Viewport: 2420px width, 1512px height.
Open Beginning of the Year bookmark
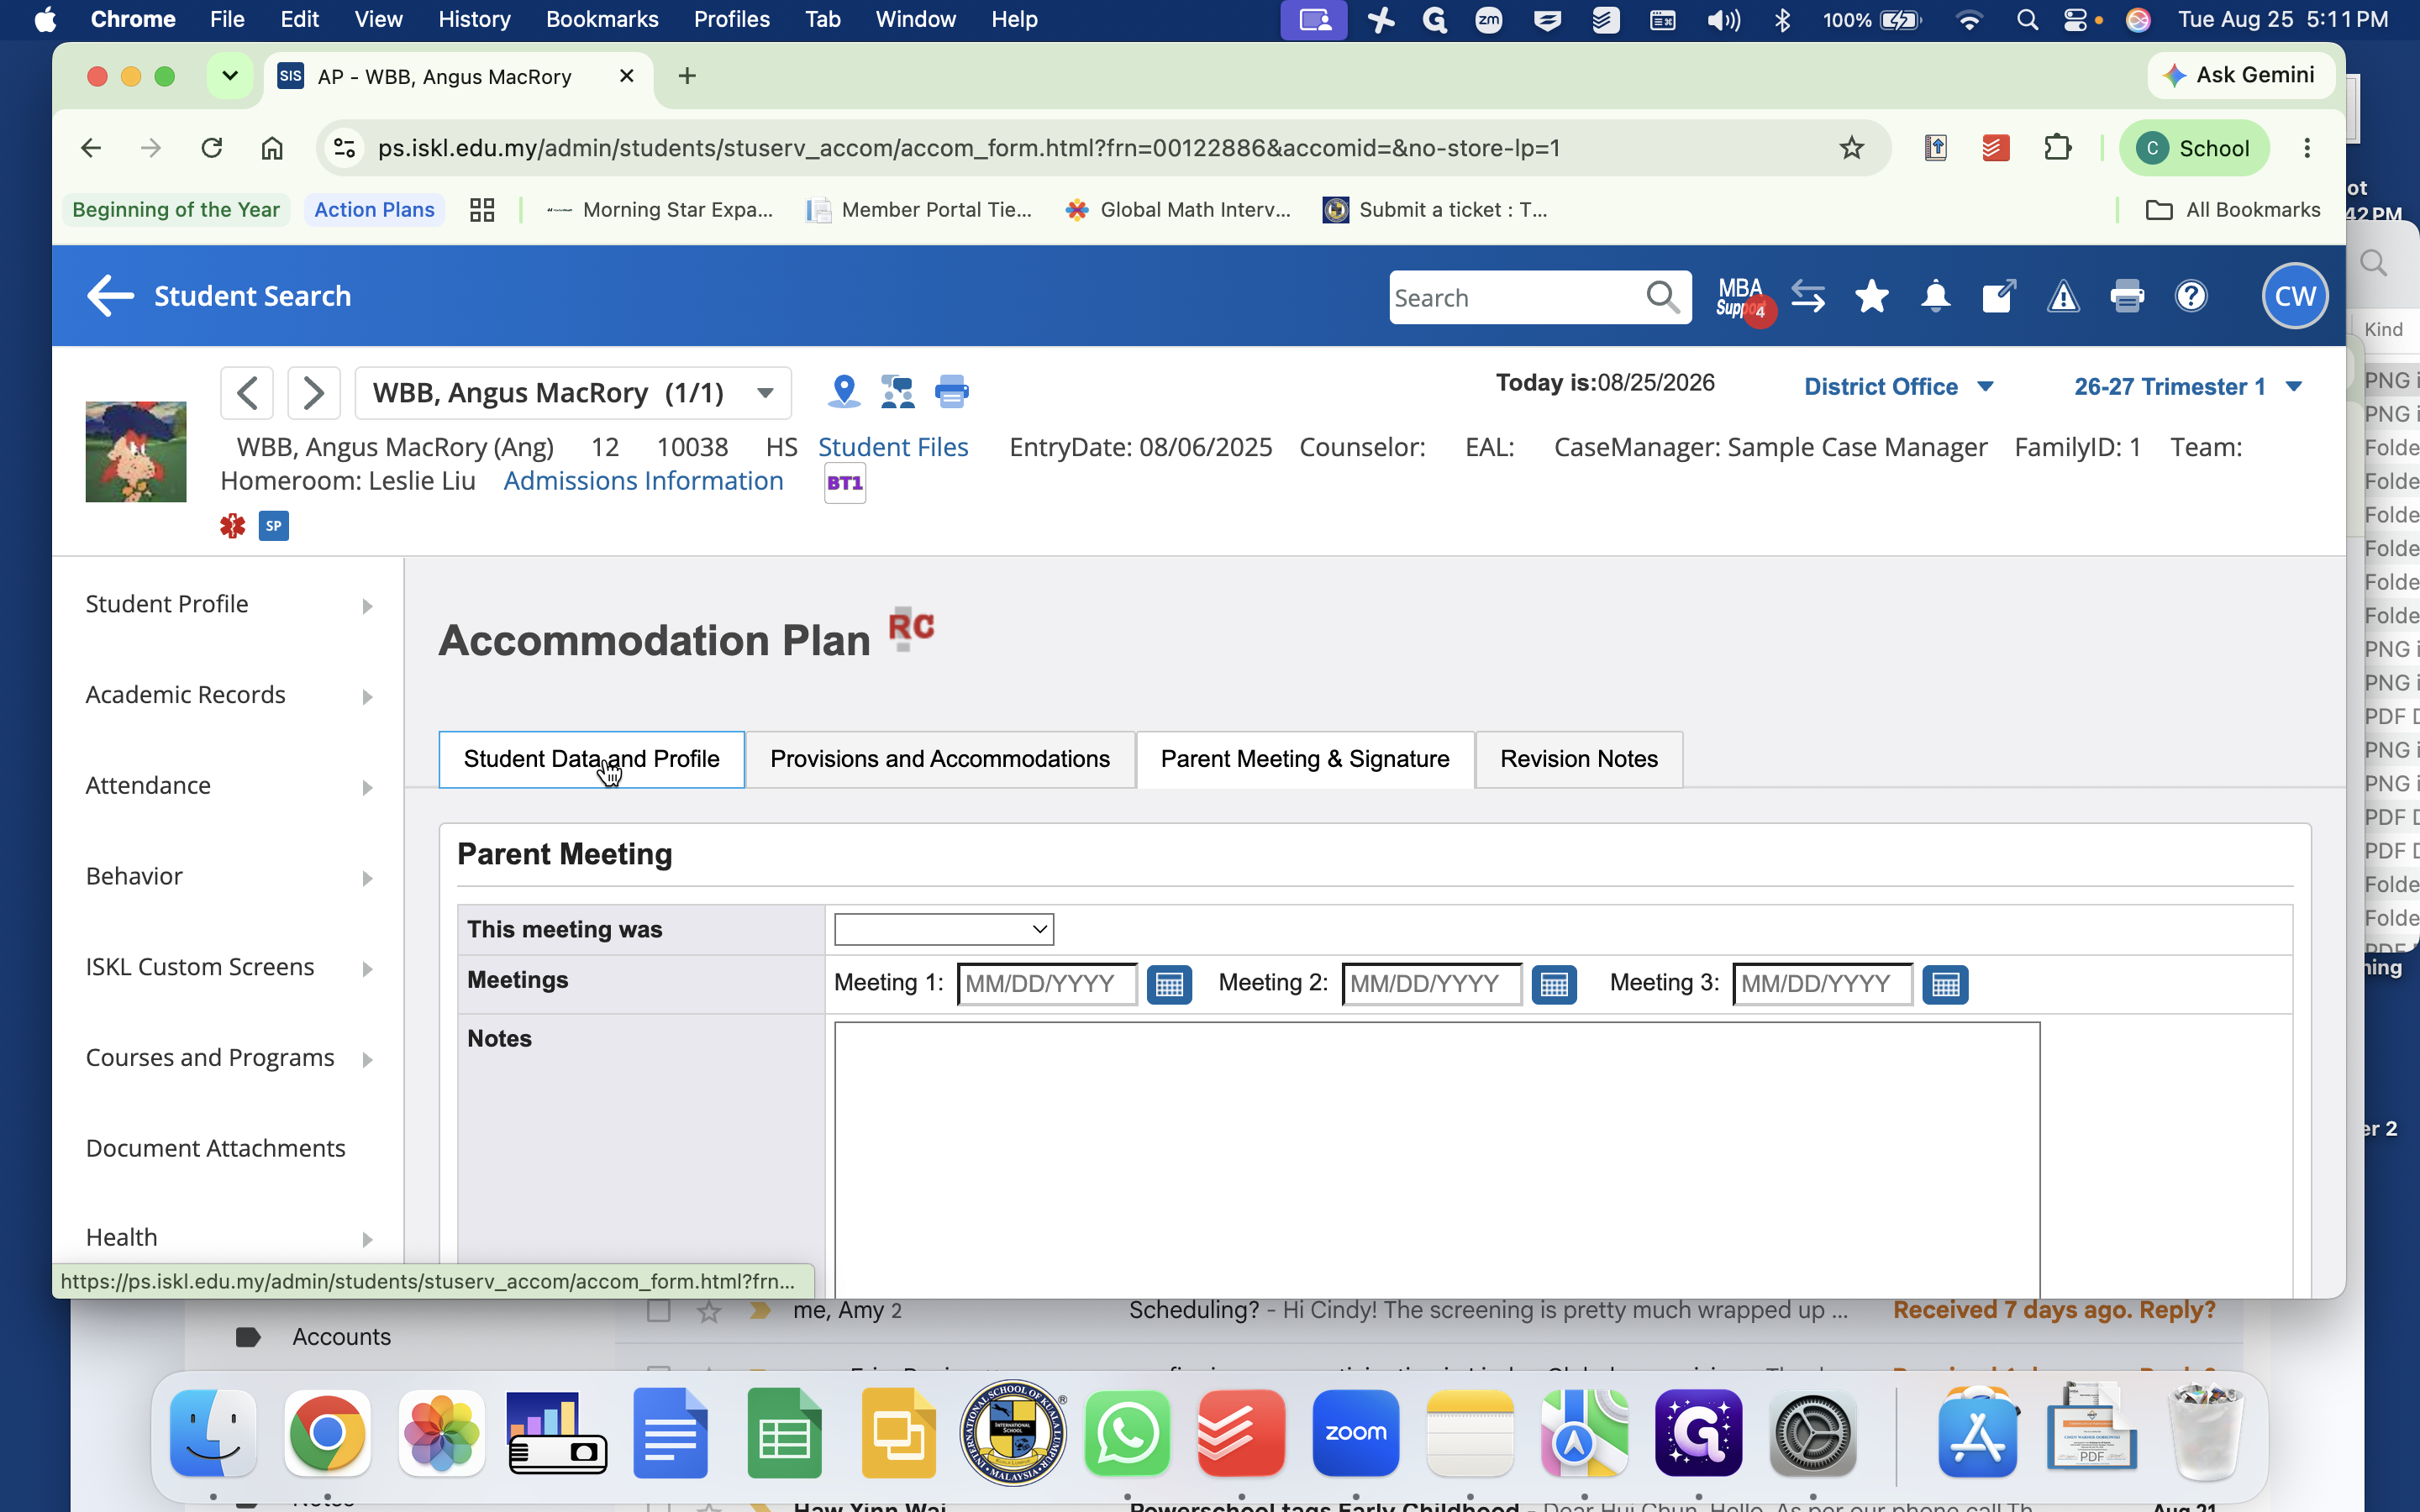click(x=176, y=210)
